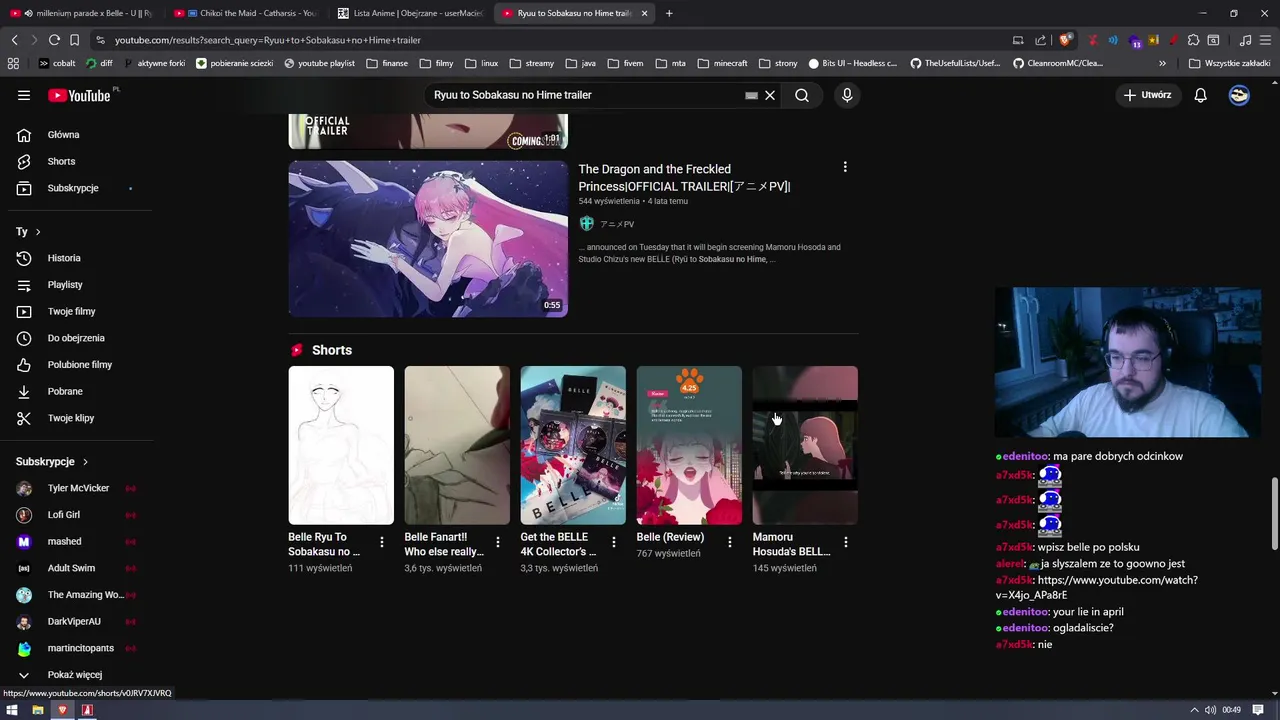The width and height of the screenshot is (1280, 720).
Task: Open the Mamoru Hosuda's BELL short
Action: pyautogui.click(x=805, y=445)
